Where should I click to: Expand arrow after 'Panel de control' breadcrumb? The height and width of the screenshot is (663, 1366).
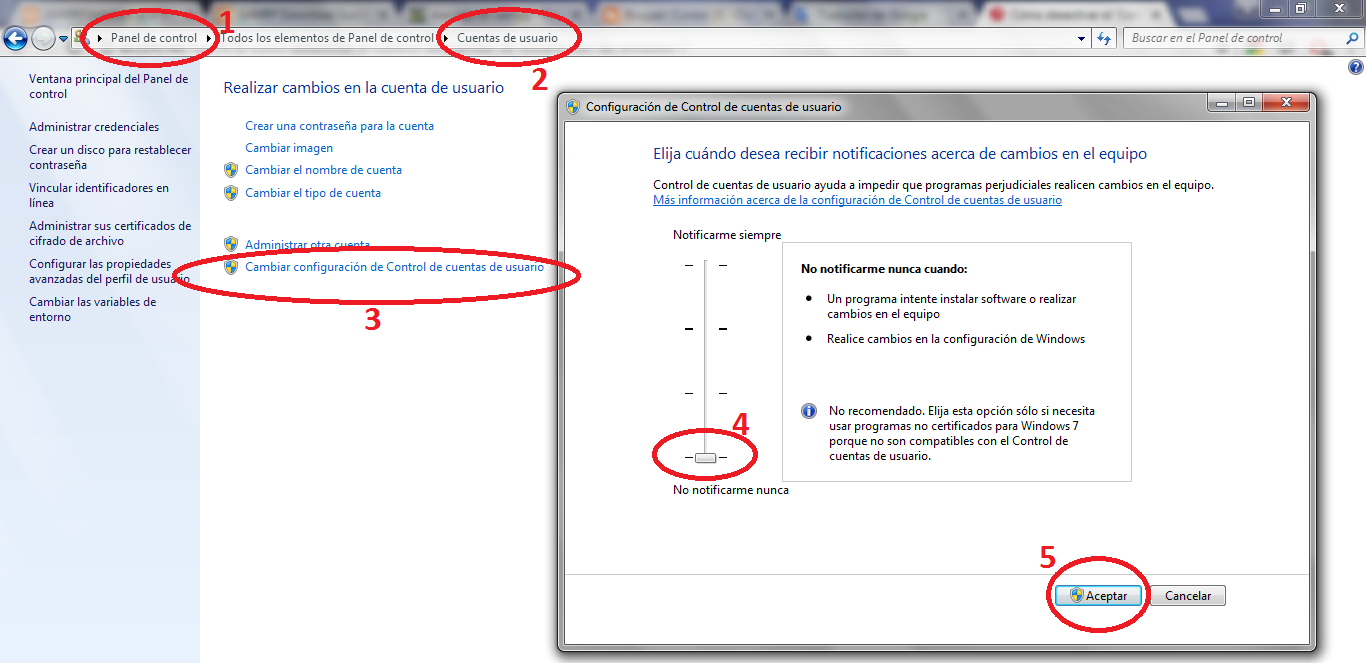coord(208,38)
